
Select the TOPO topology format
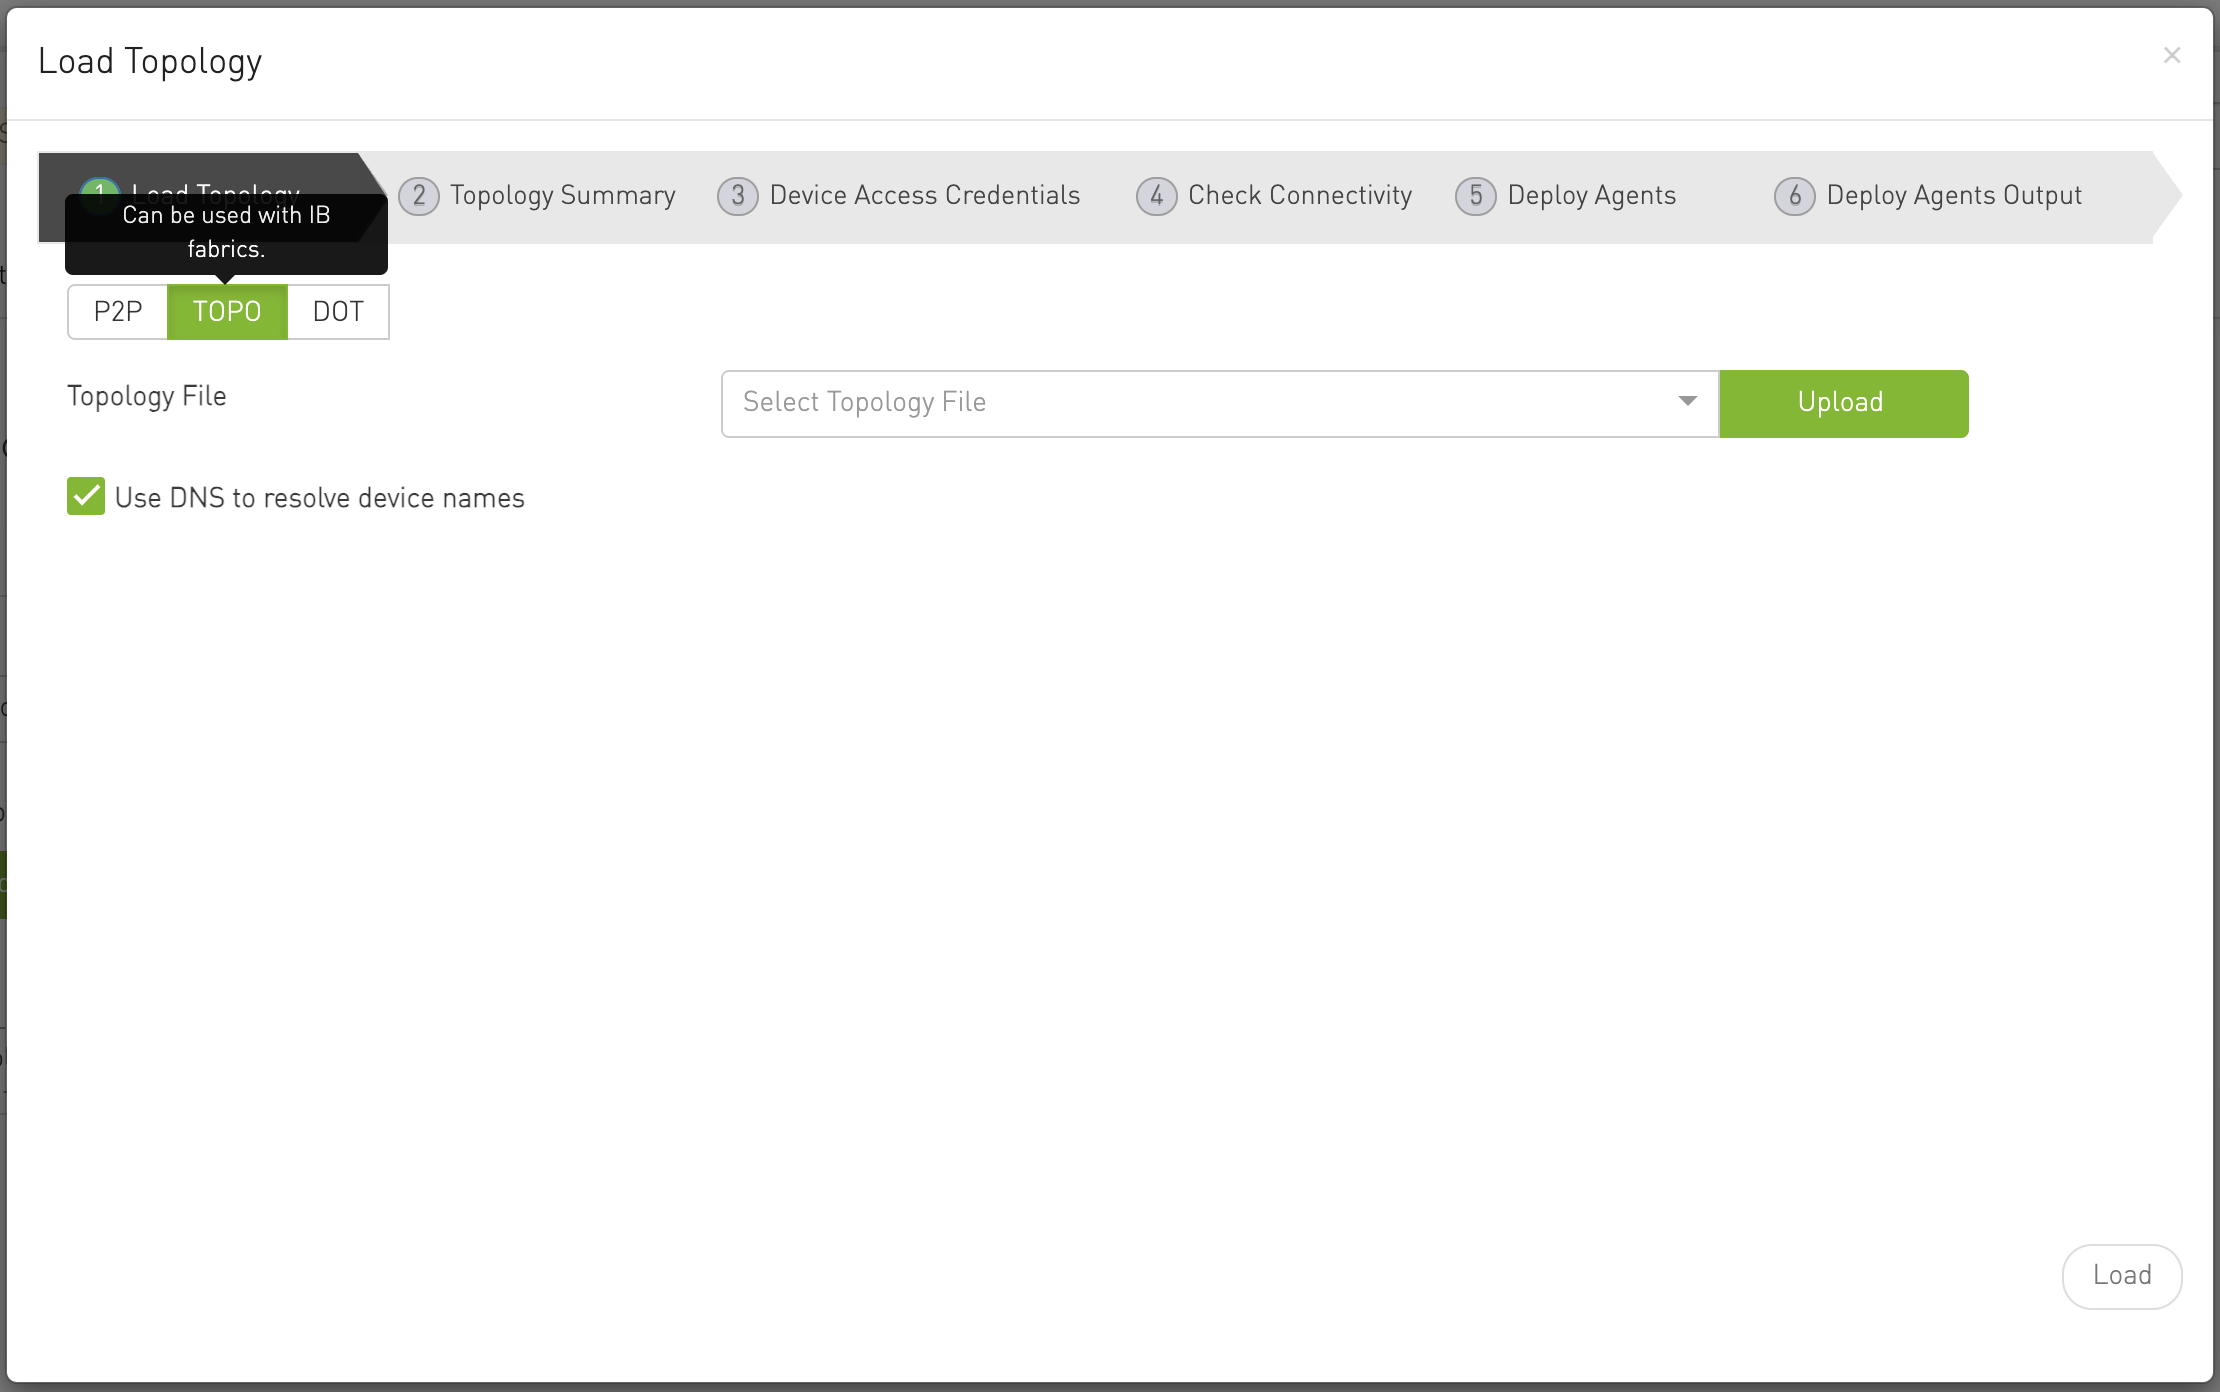point(227,312)
